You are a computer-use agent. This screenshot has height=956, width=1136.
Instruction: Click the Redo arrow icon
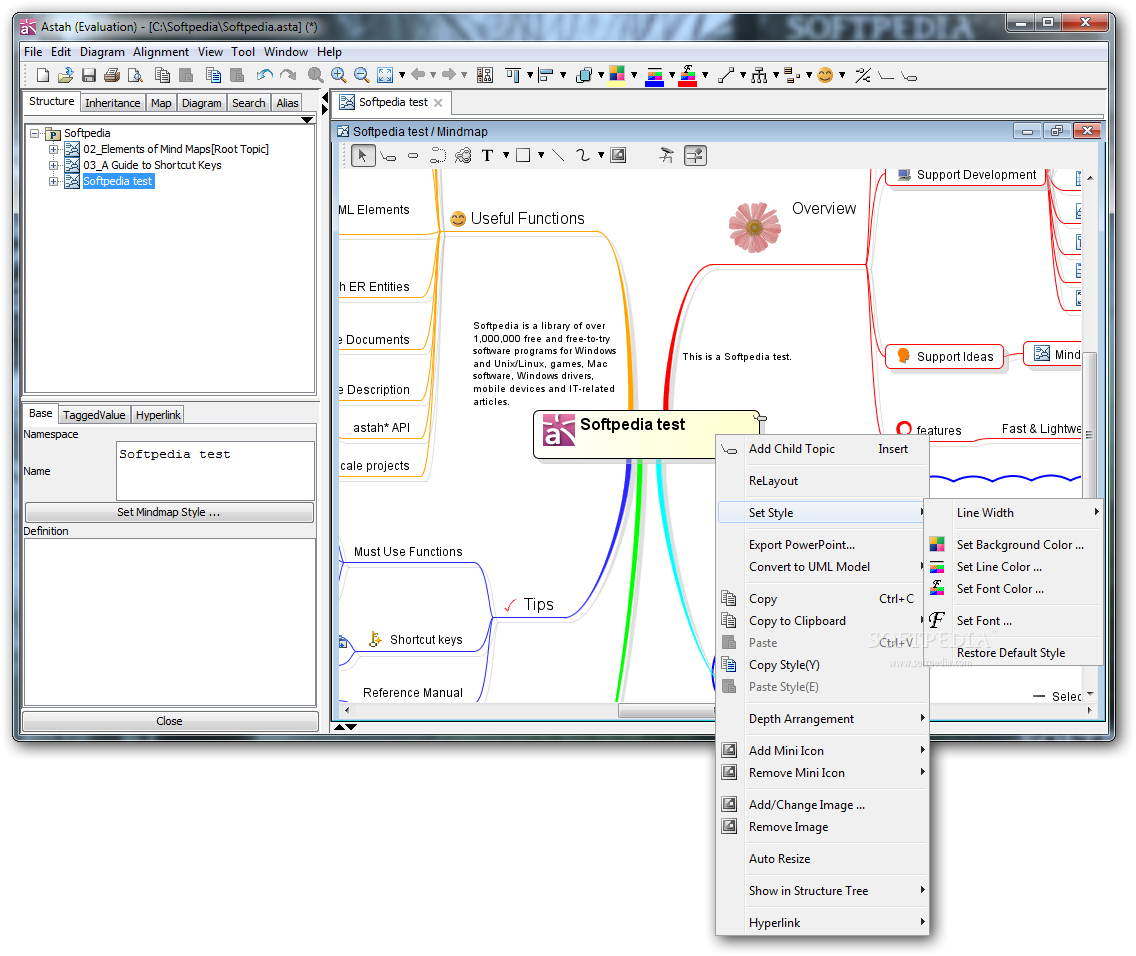(288, 75)
